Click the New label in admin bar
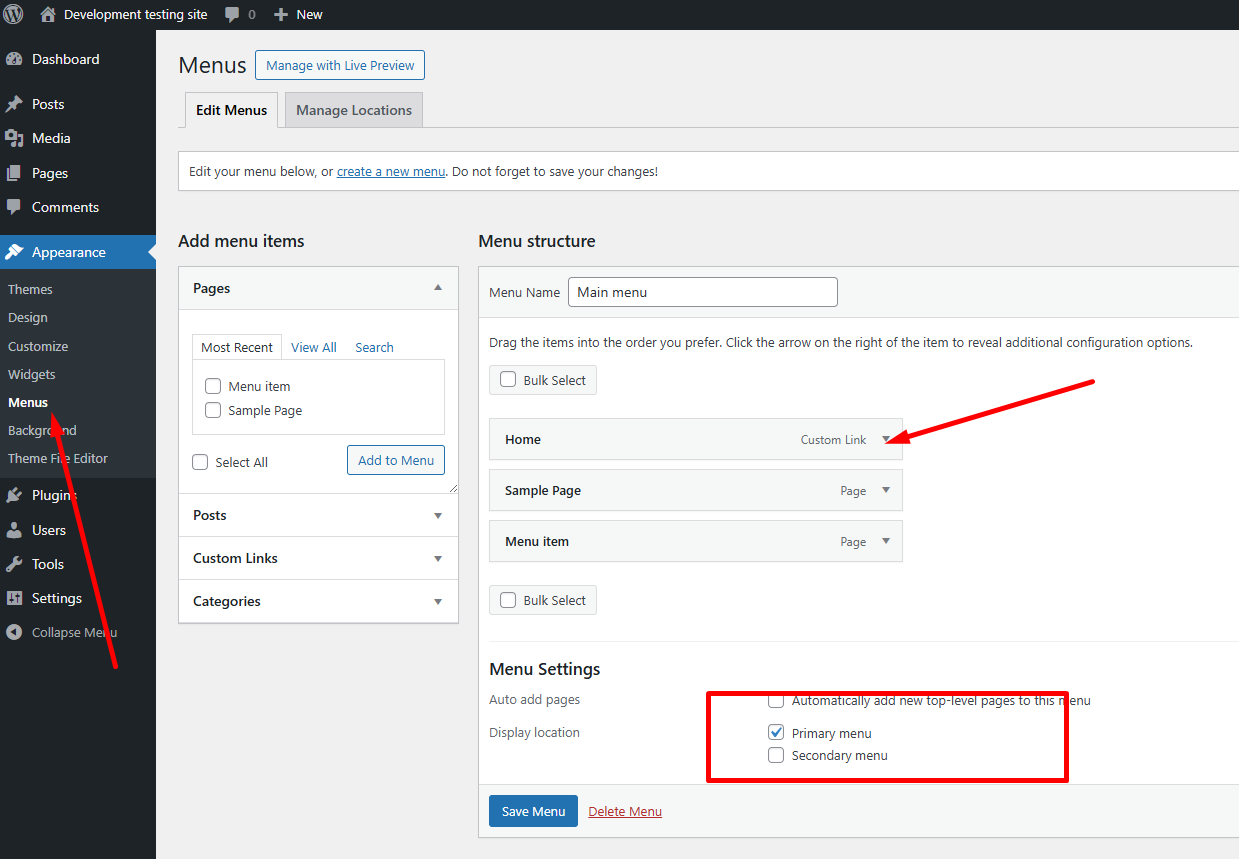The width and height of the screenshot is (1239, 859). (309, 15)
